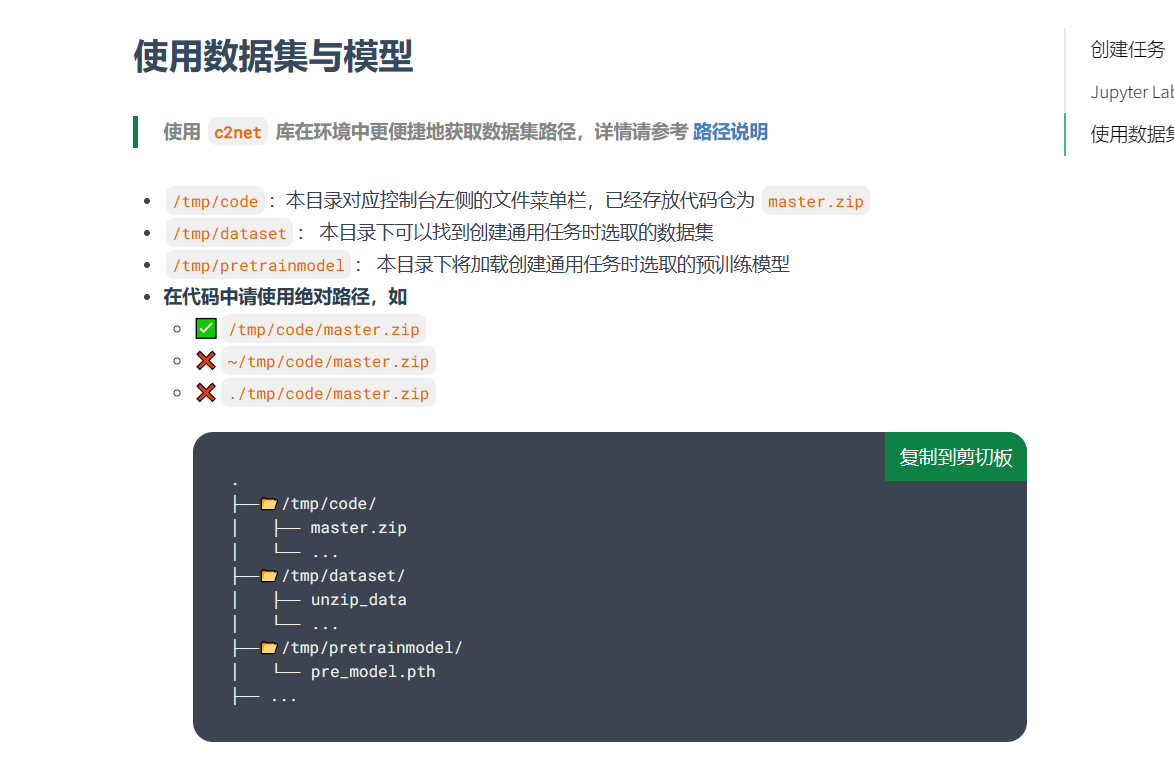Open the Jupyter Lab sidebar entry
1174x783 pixels.
(x=1131, y=92)
